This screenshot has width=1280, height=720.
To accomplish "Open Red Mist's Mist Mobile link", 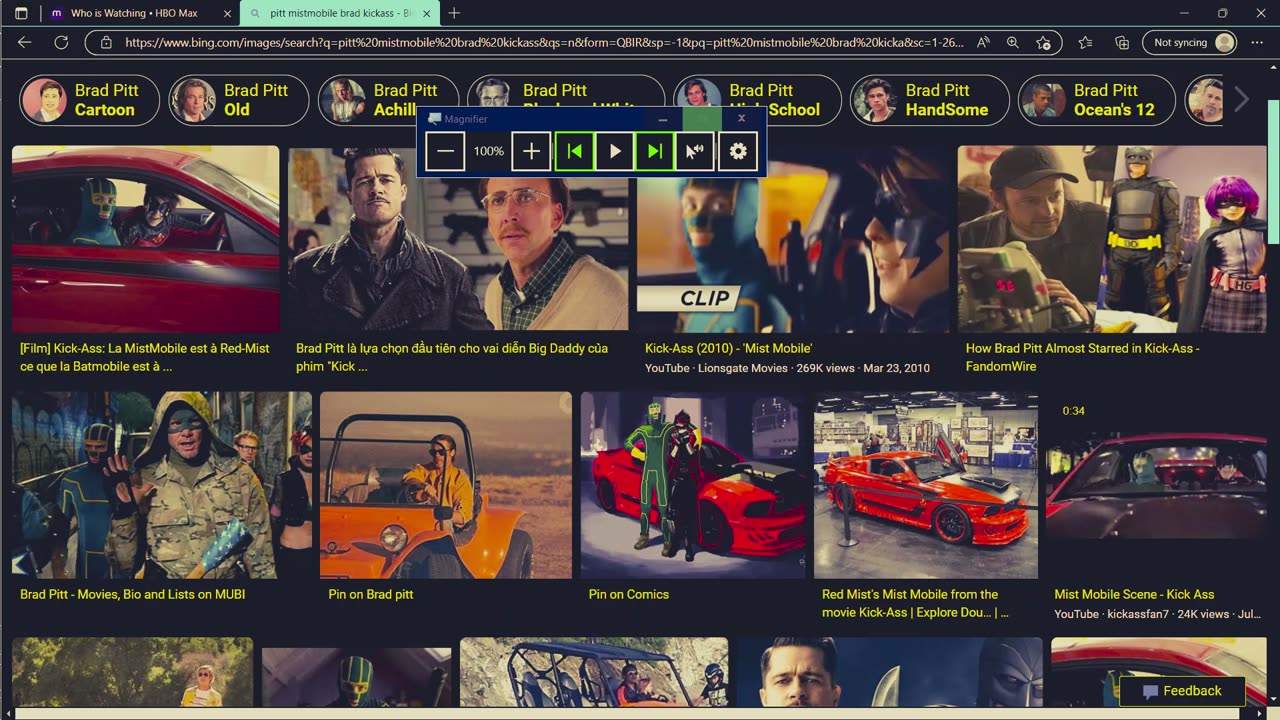I will coord(915,603).
